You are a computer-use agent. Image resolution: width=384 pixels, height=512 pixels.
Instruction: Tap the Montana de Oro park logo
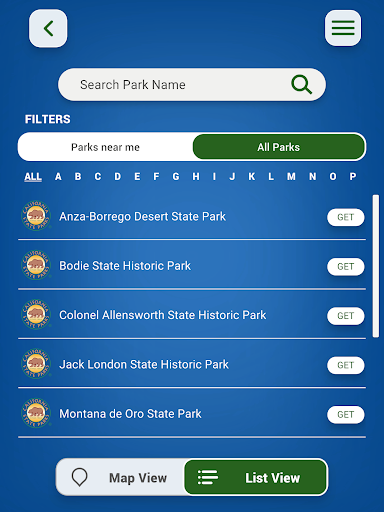(x=36, y=413)
